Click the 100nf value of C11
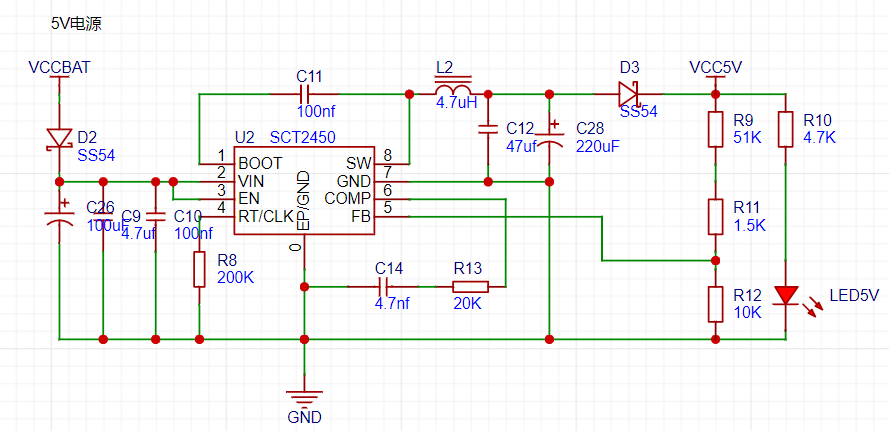 click(316, 112)
